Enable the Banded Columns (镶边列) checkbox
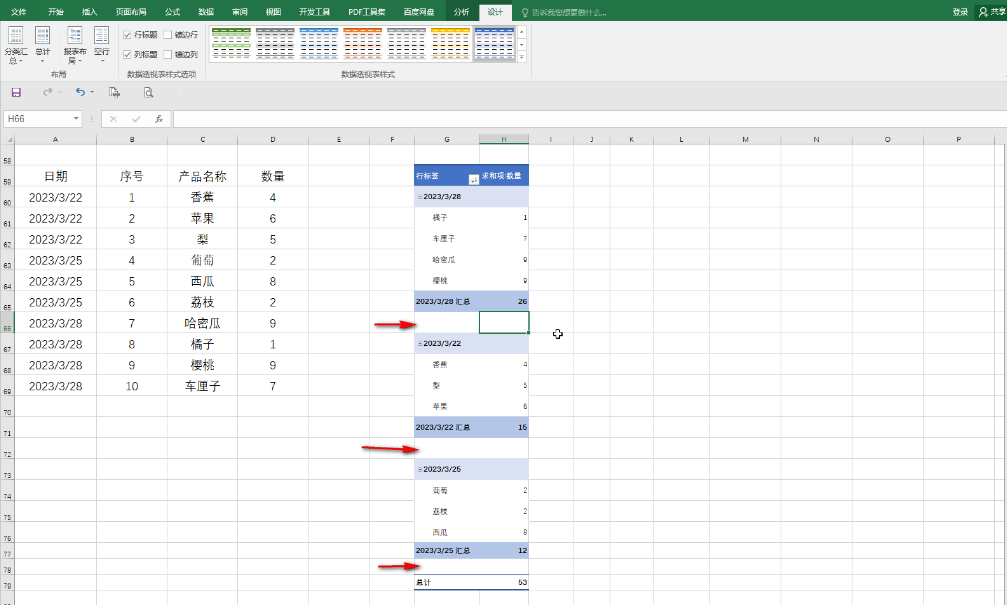This screenshot has width=1007, height=605. pos(168,54)
